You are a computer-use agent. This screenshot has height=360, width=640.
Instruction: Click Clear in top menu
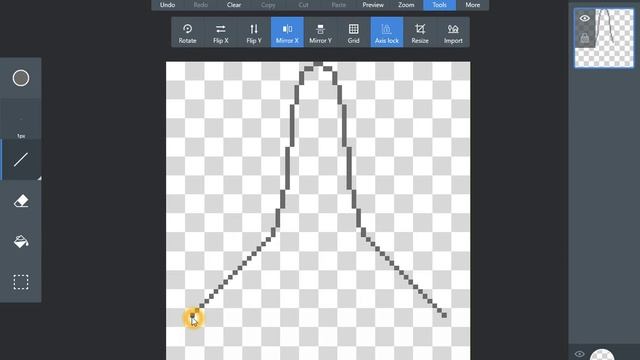point(234,5)
